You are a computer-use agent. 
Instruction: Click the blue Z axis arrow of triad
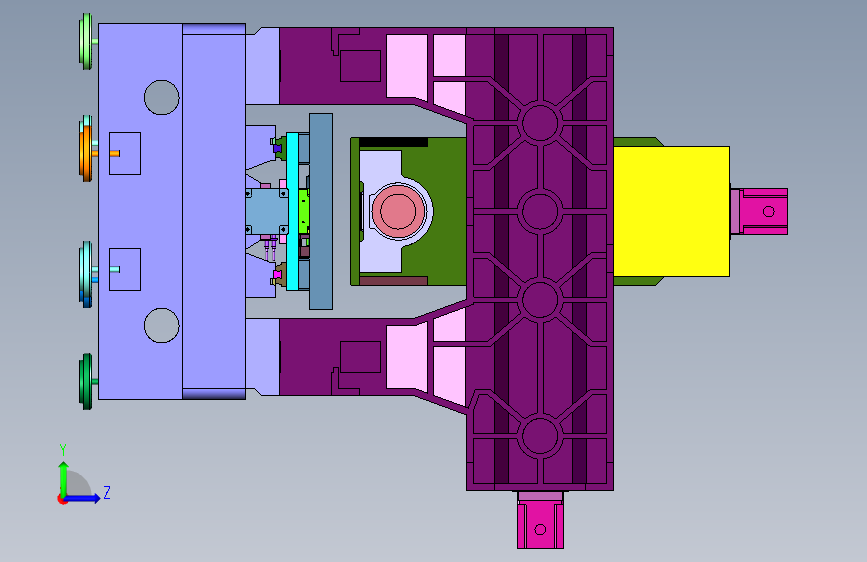(85, 498)
